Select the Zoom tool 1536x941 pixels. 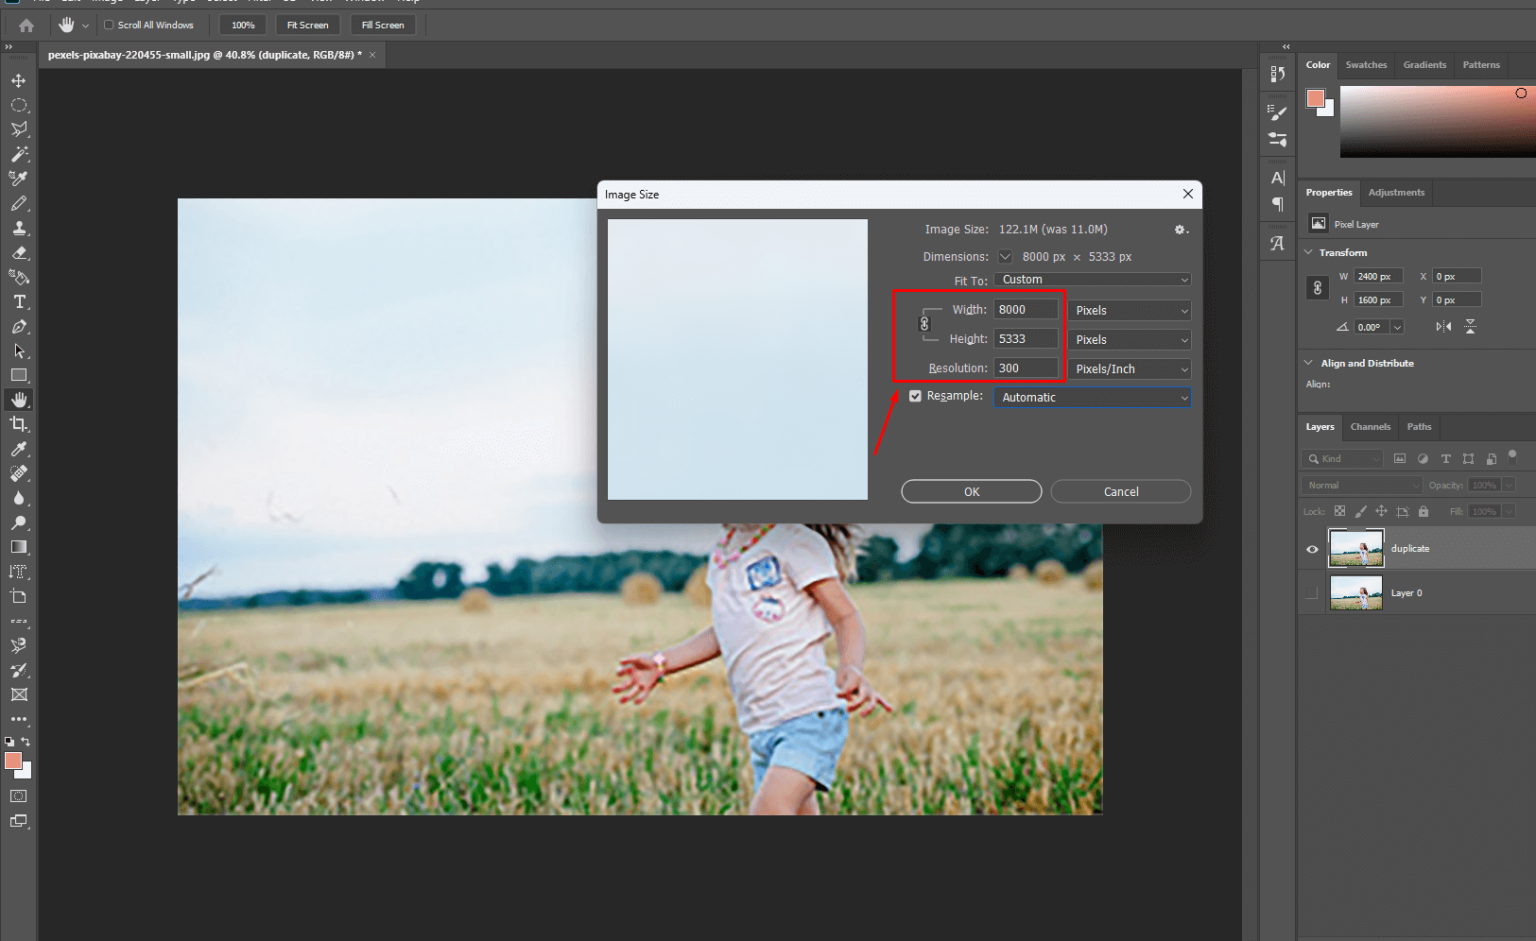(x=19, y=523)
